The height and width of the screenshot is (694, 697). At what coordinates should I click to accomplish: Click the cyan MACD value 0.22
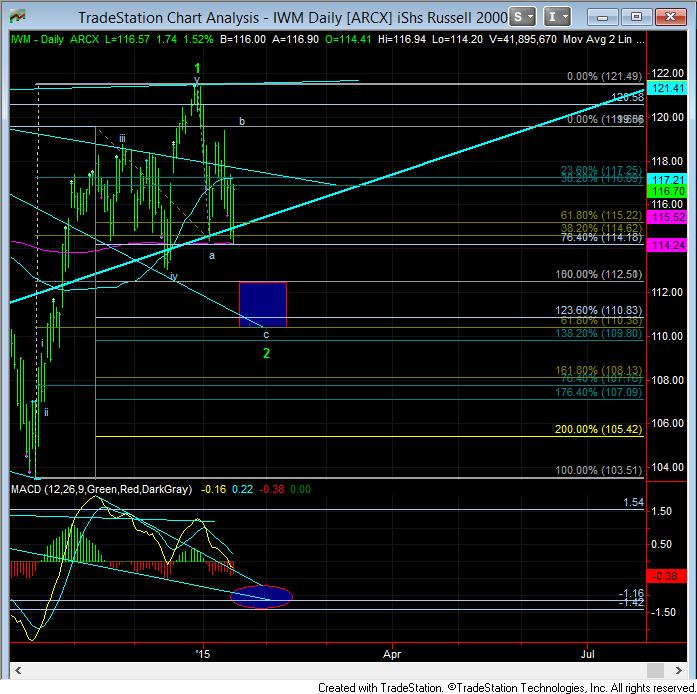(242, 489)
